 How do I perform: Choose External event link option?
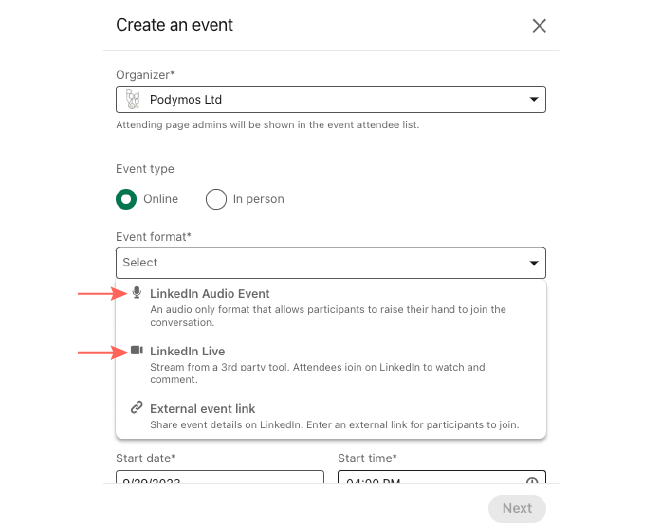[203, 408]
